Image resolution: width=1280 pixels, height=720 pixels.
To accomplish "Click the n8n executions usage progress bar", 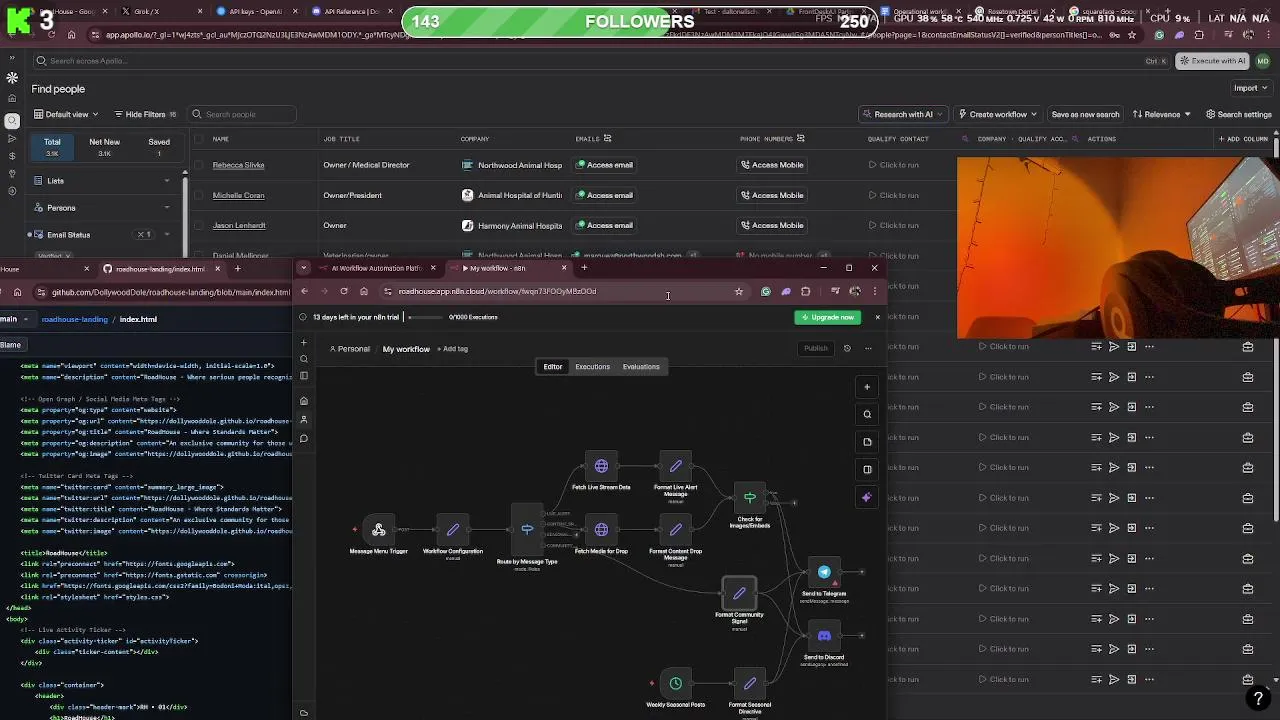I will click(x=424, y=317).
